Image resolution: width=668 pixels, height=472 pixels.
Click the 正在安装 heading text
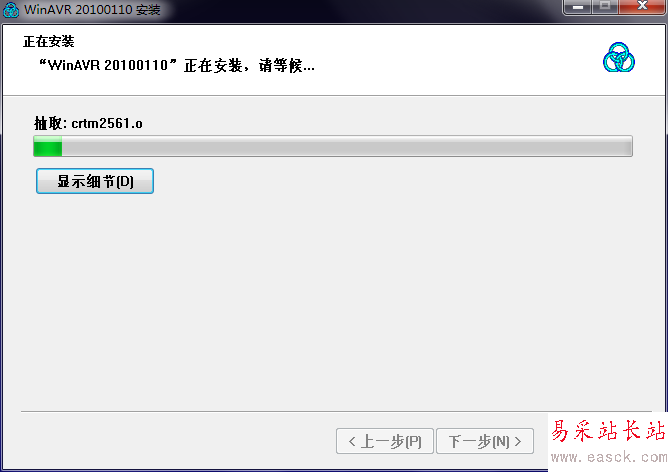(x=49, y=41)
